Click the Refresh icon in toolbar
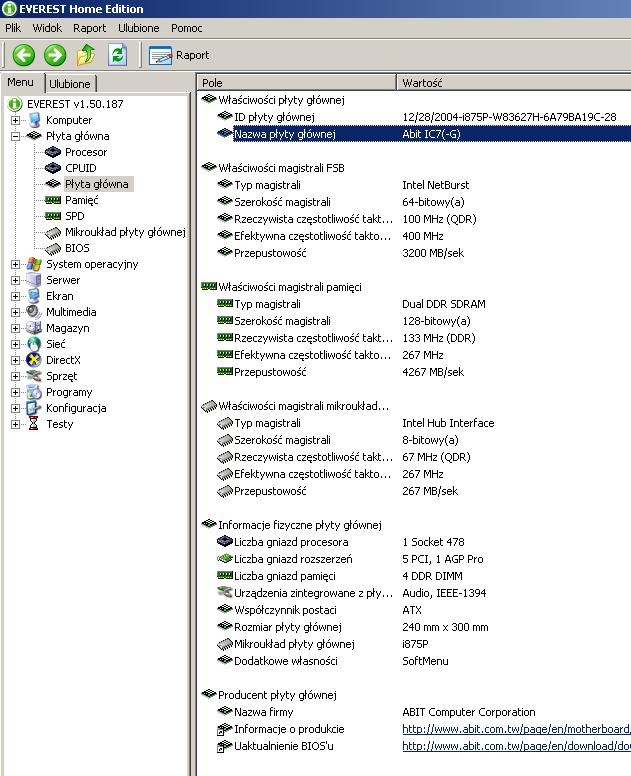This screenshot has height=776, width=631. pyautogui.click(x=118, y=54)
